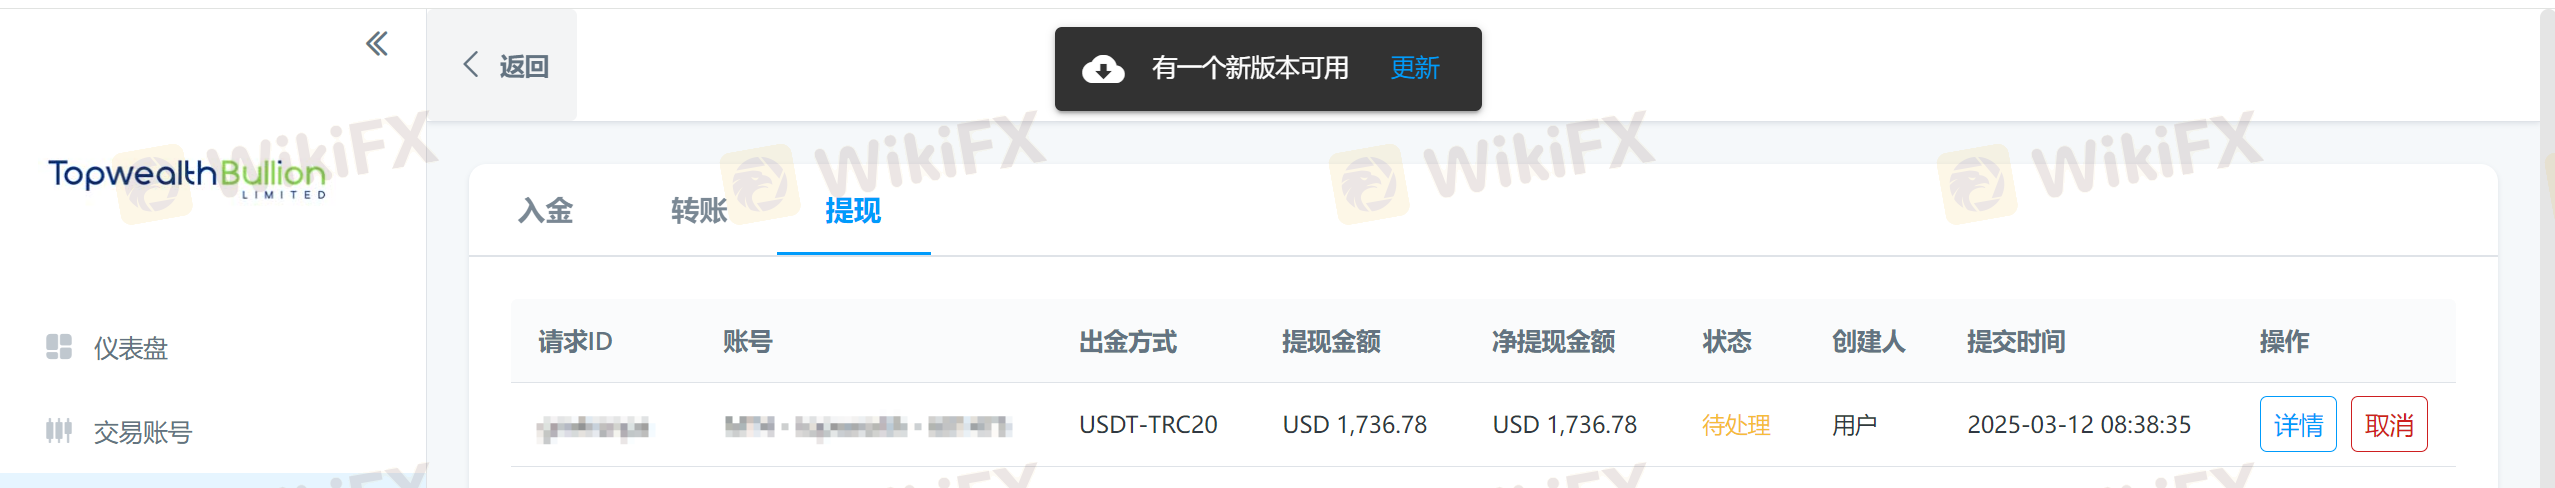Select the 提现 tab
This screenshot has height=488, width=2555.
(853, 210)
